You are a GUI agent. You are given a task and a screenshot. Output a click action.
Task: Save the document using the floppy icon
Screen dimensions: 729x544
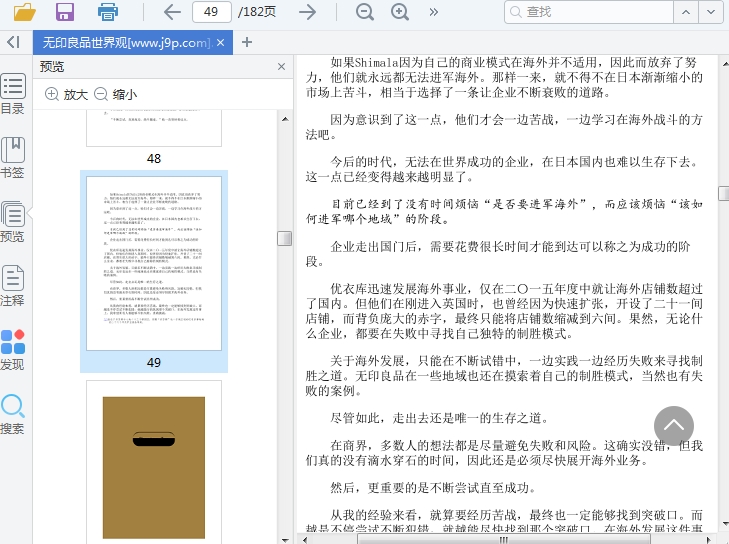click(x=65, y=12)
